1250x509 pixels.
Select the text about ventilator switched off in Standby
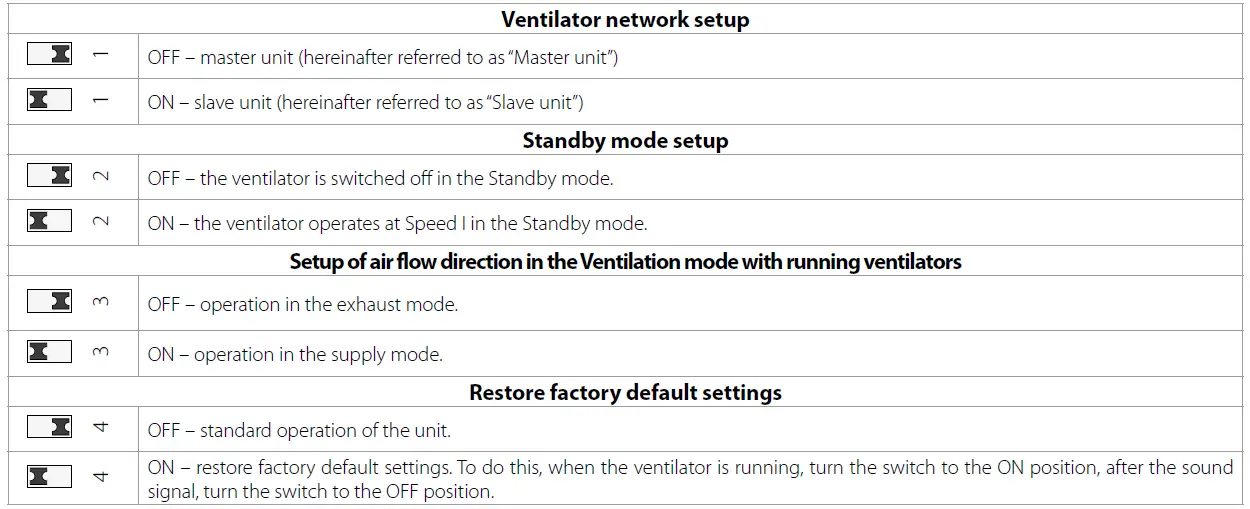click(x=380, y=179)
